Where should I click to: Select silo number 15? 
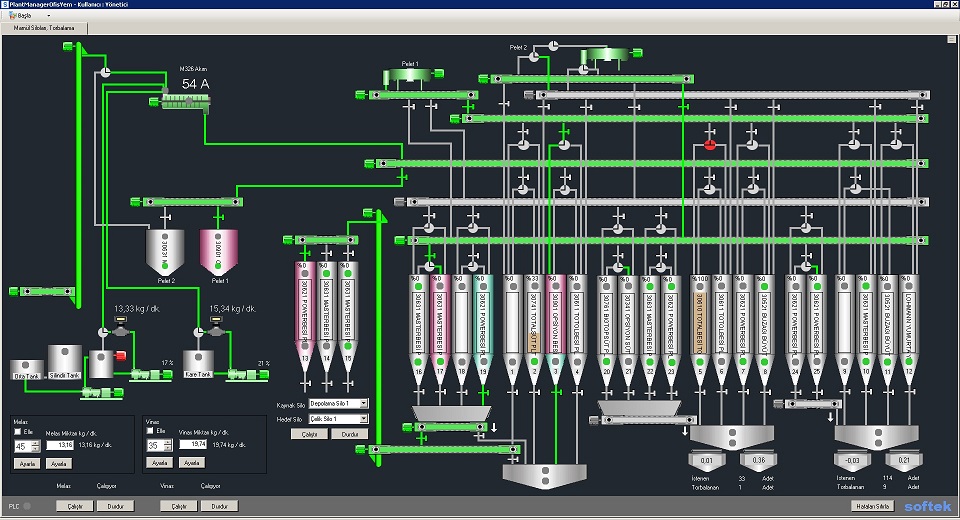(348, 318)
